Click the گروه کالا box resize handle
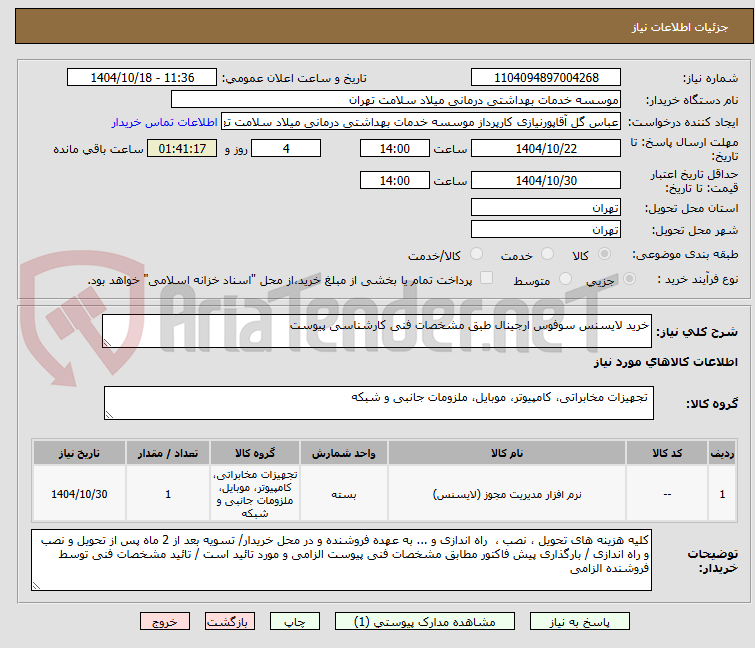This screenshot has height=648, width=755. [109, 415]
